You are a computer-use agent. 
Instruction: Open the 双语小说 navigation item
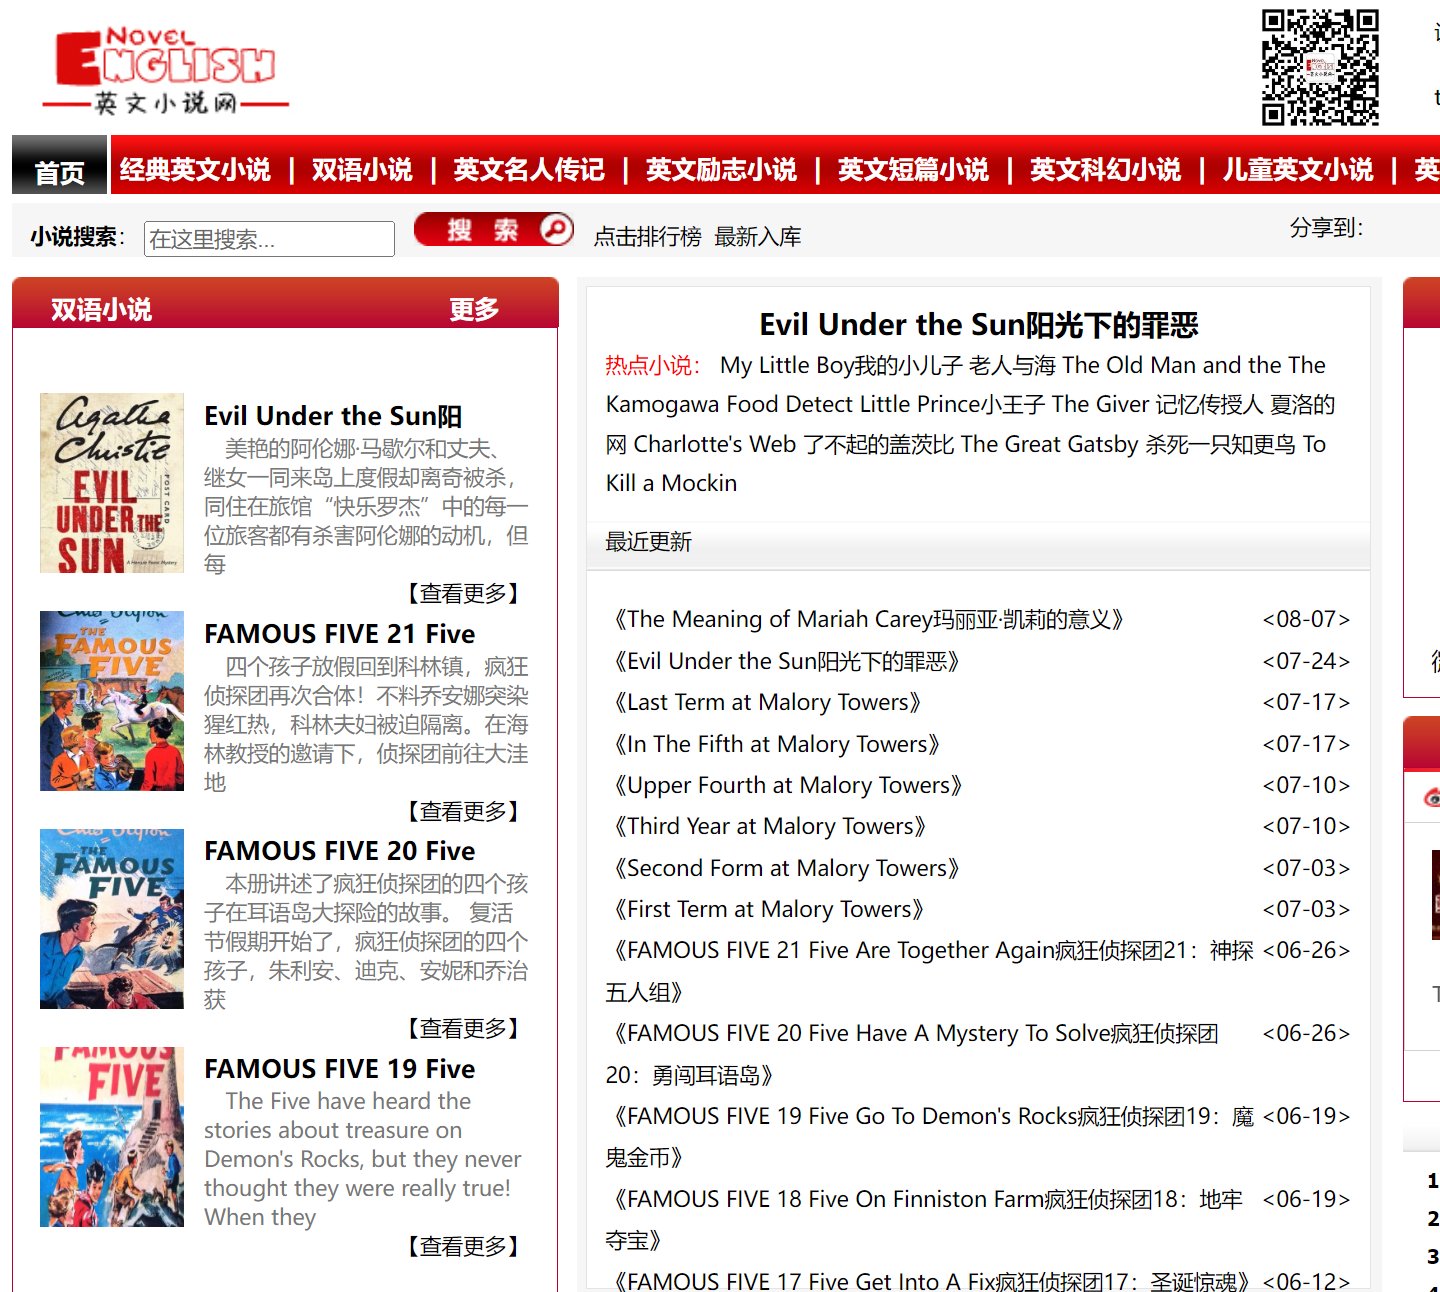click(x=362, y=170)
